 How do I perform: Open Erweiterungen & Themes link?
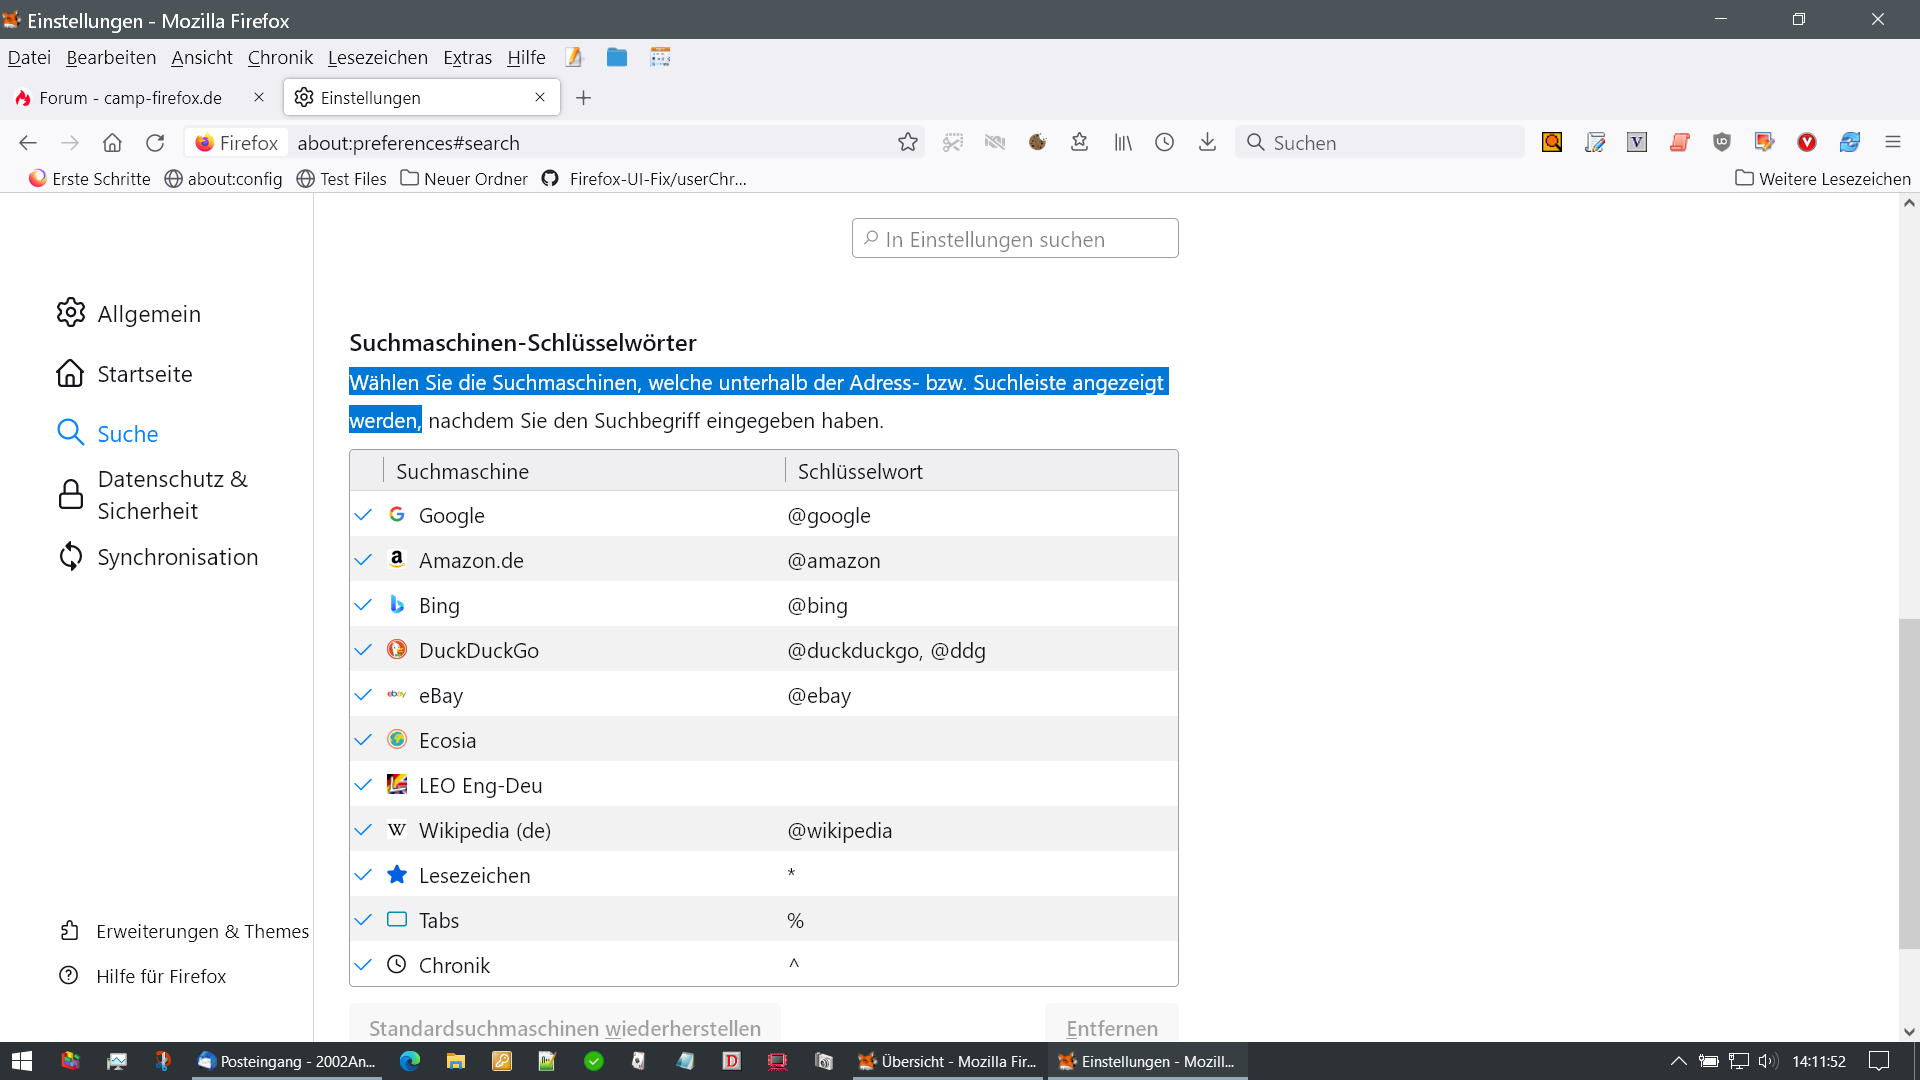click(x=202, y=931)
